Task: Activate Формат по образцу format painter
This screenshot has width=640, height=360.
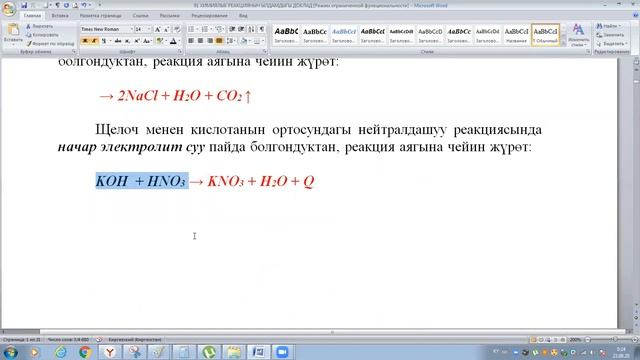Action: tap(50, 43)
